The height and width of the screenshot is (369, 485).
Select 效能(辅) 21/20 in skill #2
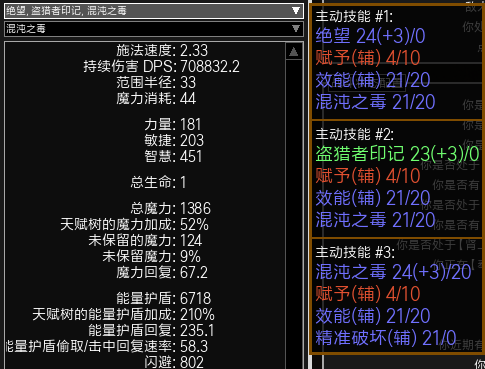(x=373, y=198)
